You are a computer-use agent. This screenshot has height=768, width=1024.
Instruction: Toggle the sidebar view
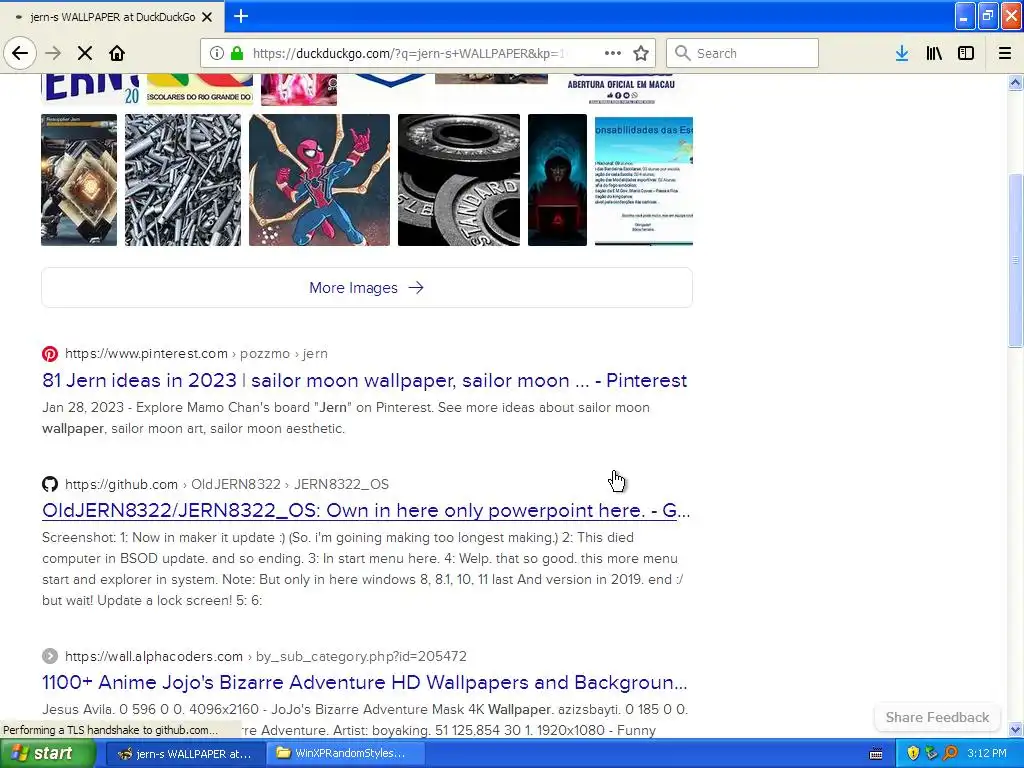point(966,53)
